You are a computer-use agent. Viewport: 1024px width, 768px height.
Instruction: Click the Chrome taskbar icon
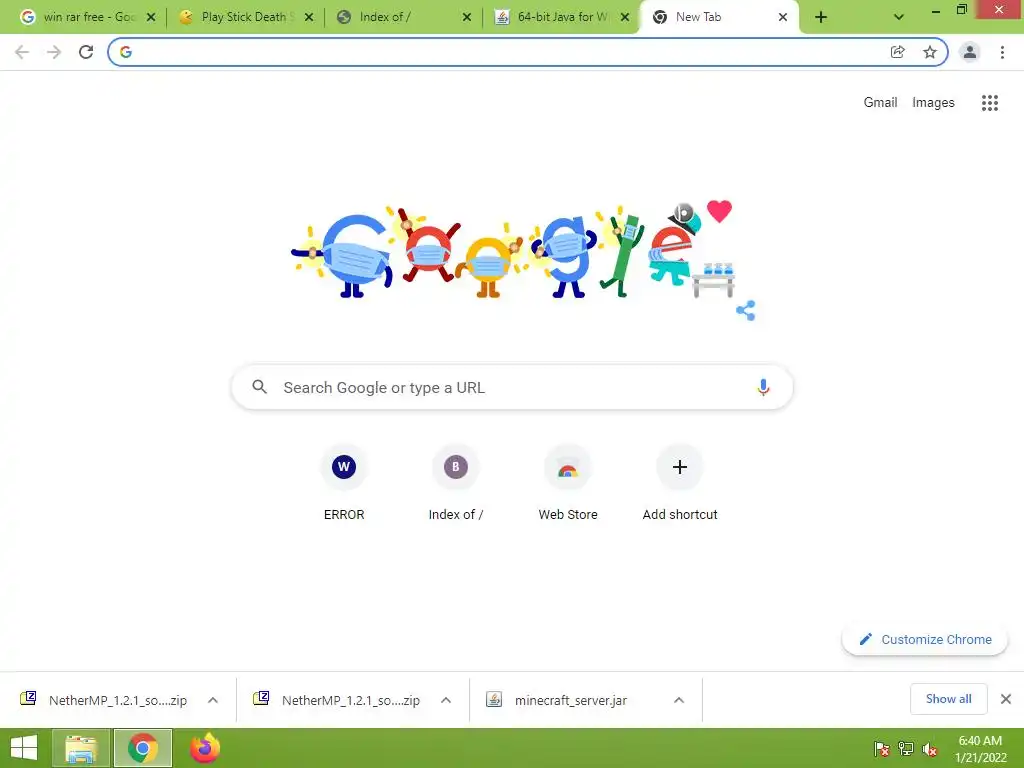click(x=143, y=748)
